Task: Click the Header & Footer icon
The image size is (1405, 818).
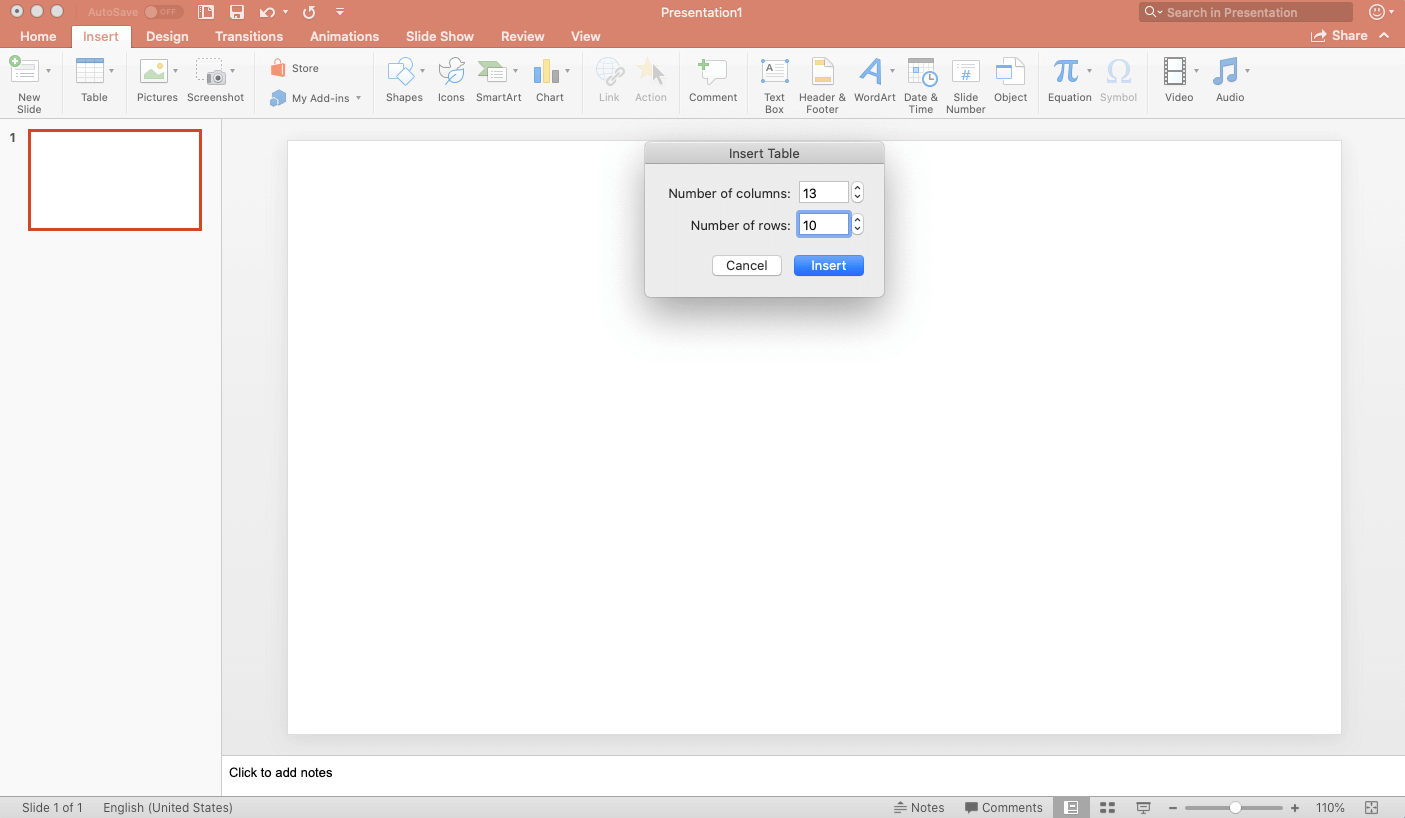Action: [x=822, y=72]
